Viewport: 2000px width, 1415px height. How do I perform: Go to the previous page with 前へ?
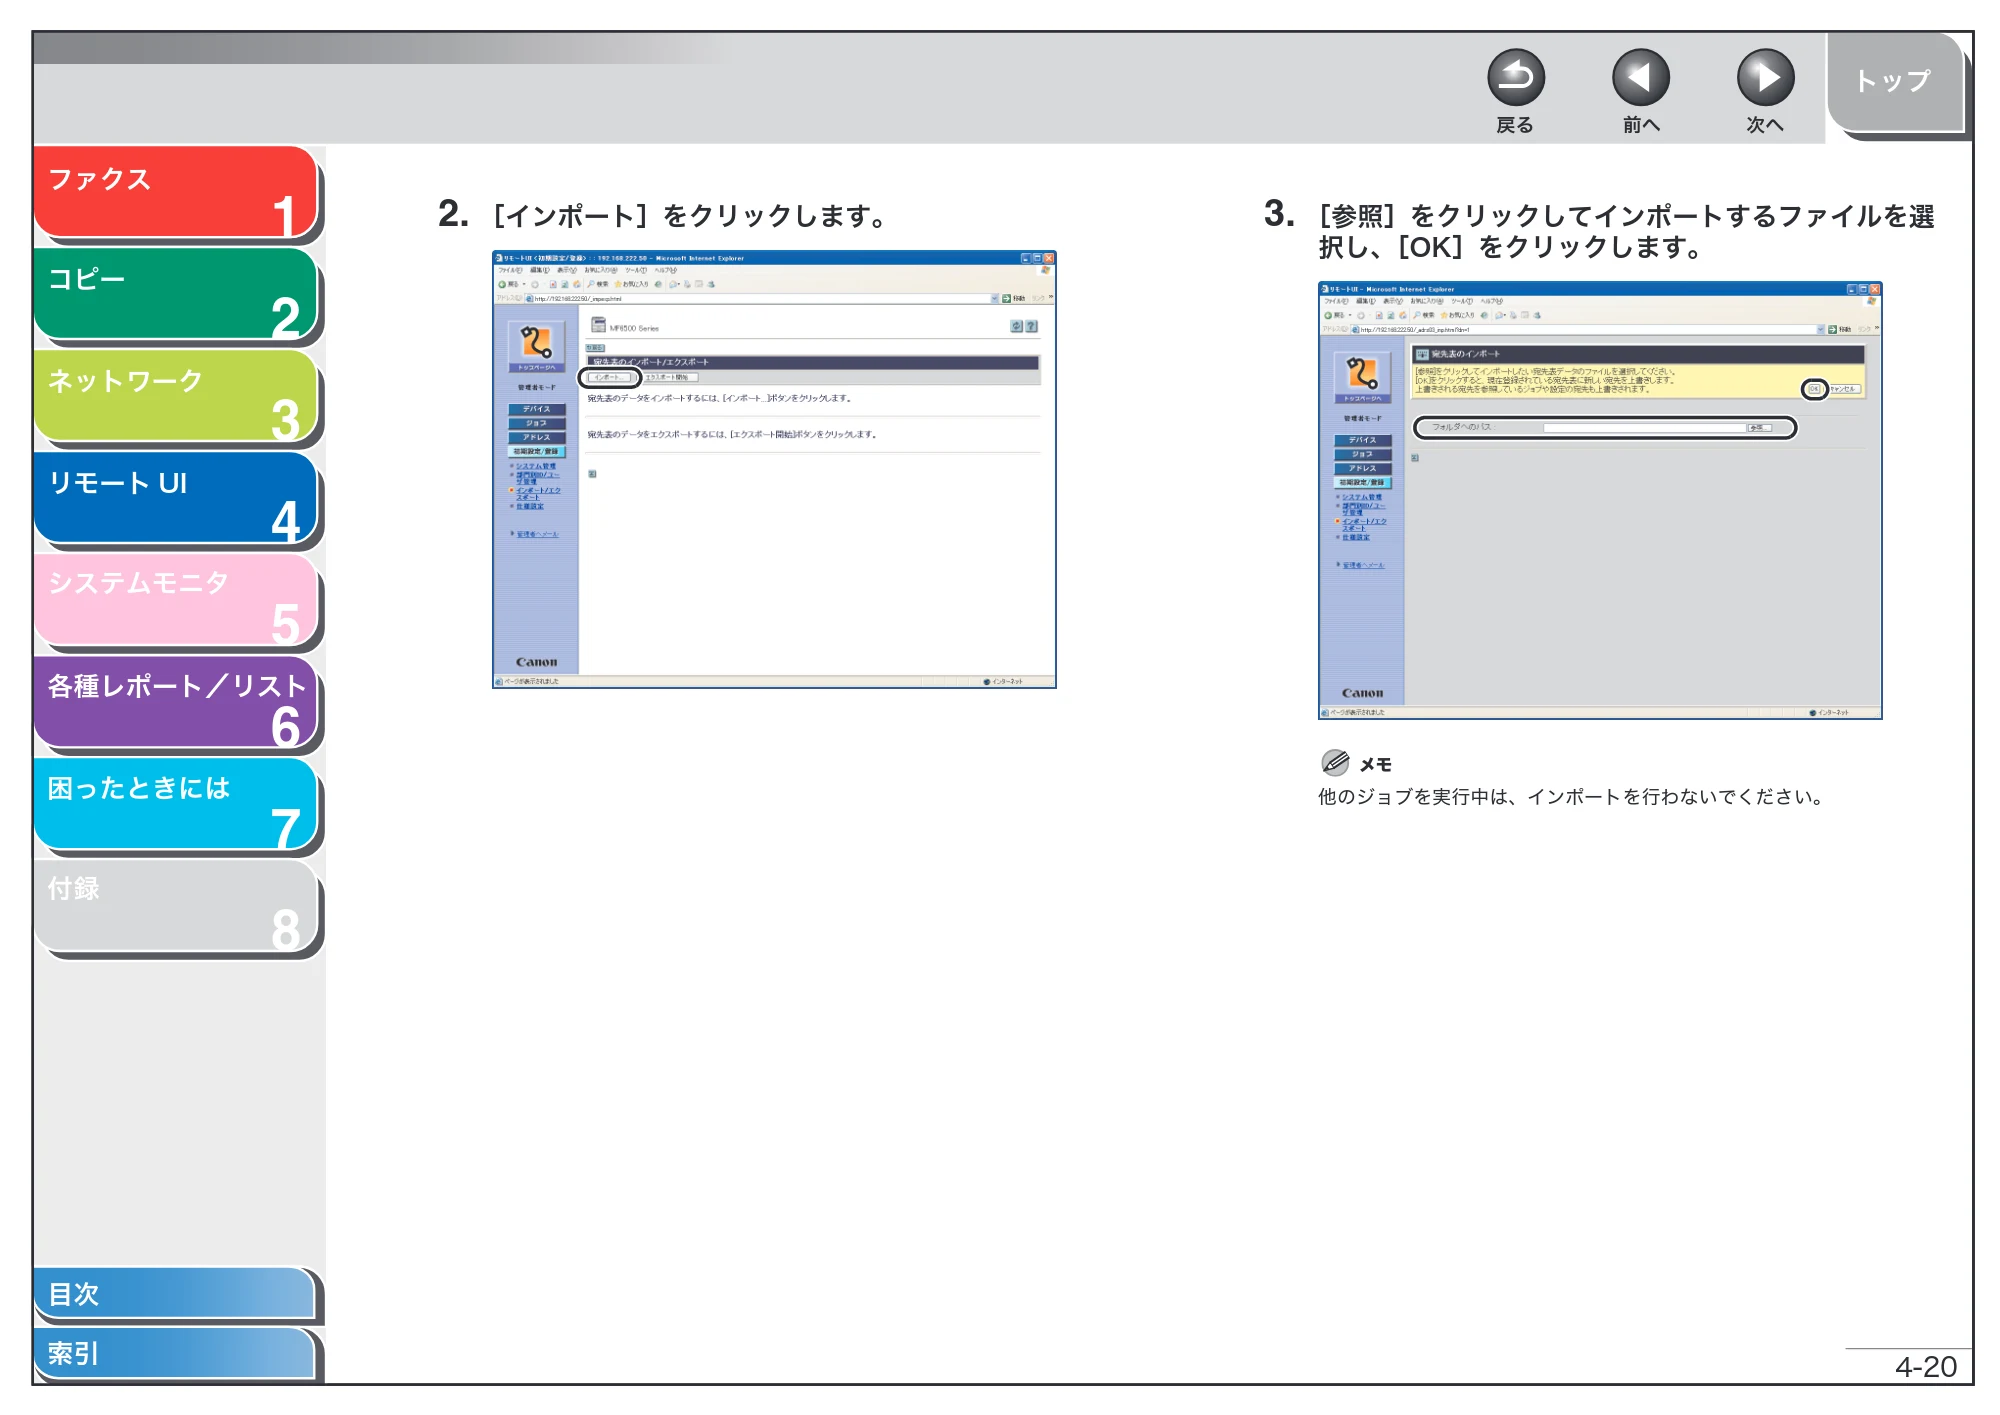pos(1640,77)
